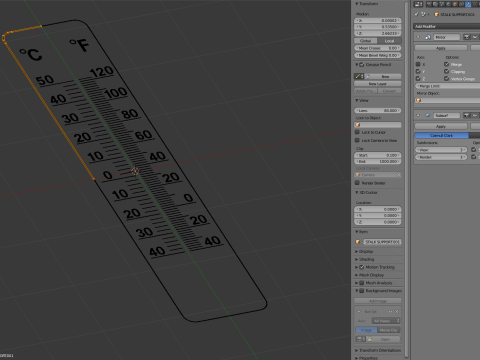480x360 pixels.
Task: Click the Item panel object cube icon
Action: (358, 242)
